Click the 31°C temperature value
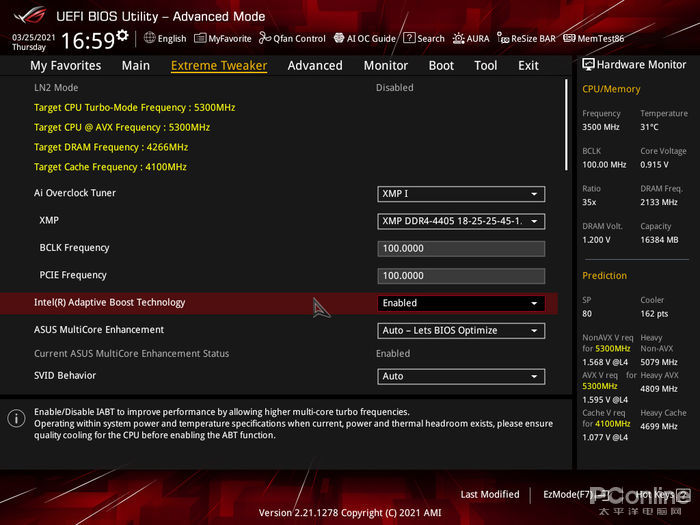Screen dimensions: 700x525 tap(649, 127)
